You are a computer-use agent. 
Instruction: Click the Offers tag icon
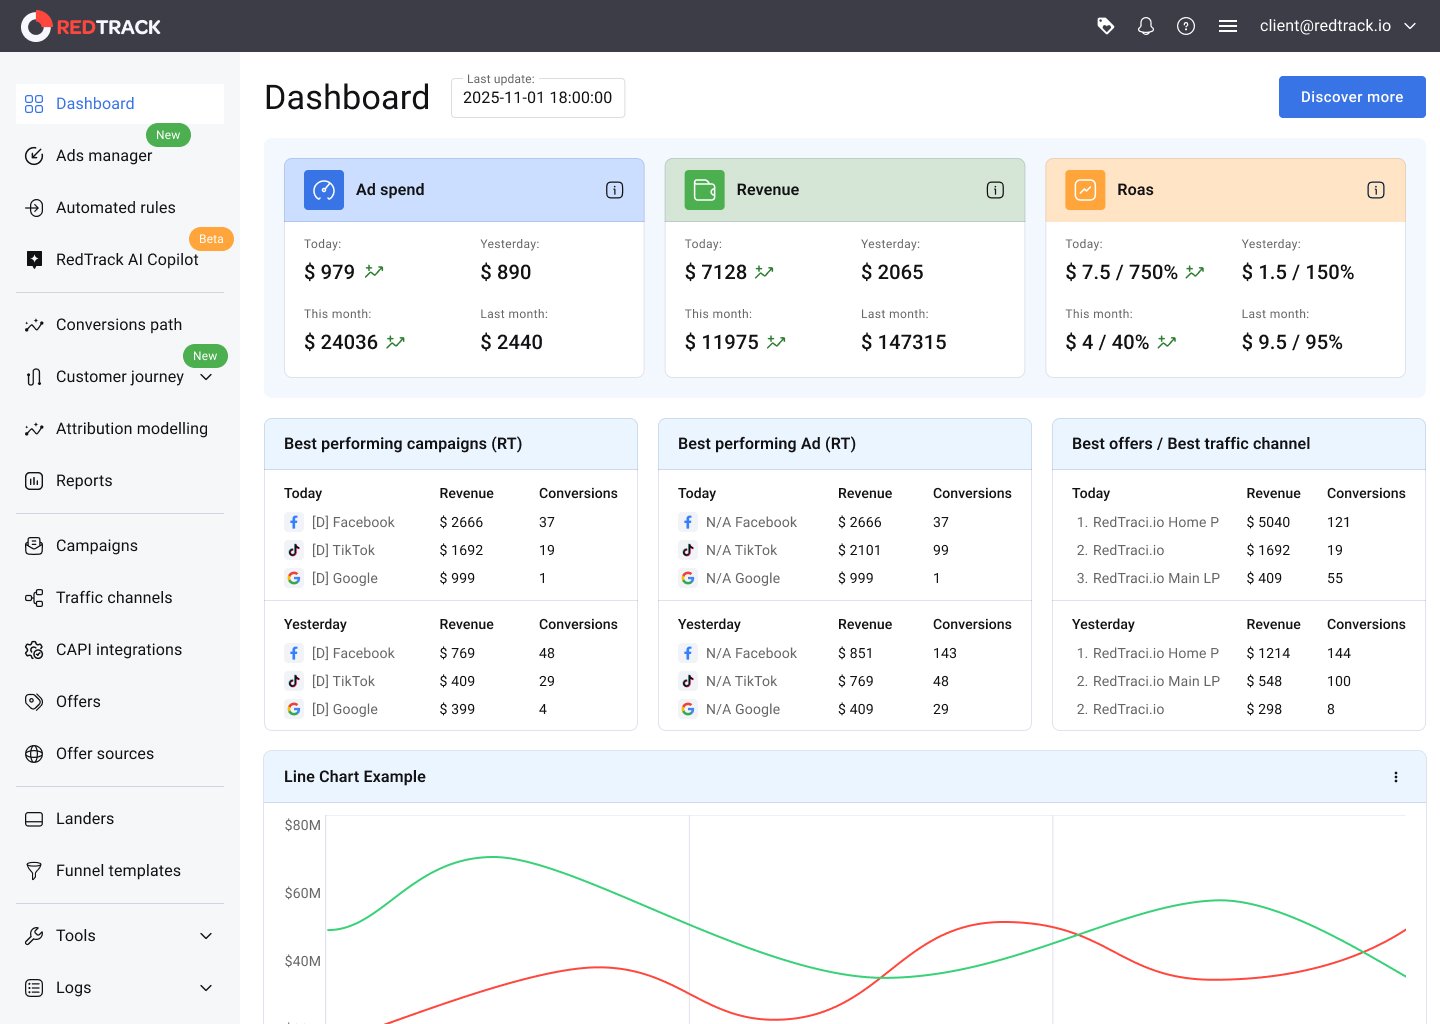[x=34, y=702]
